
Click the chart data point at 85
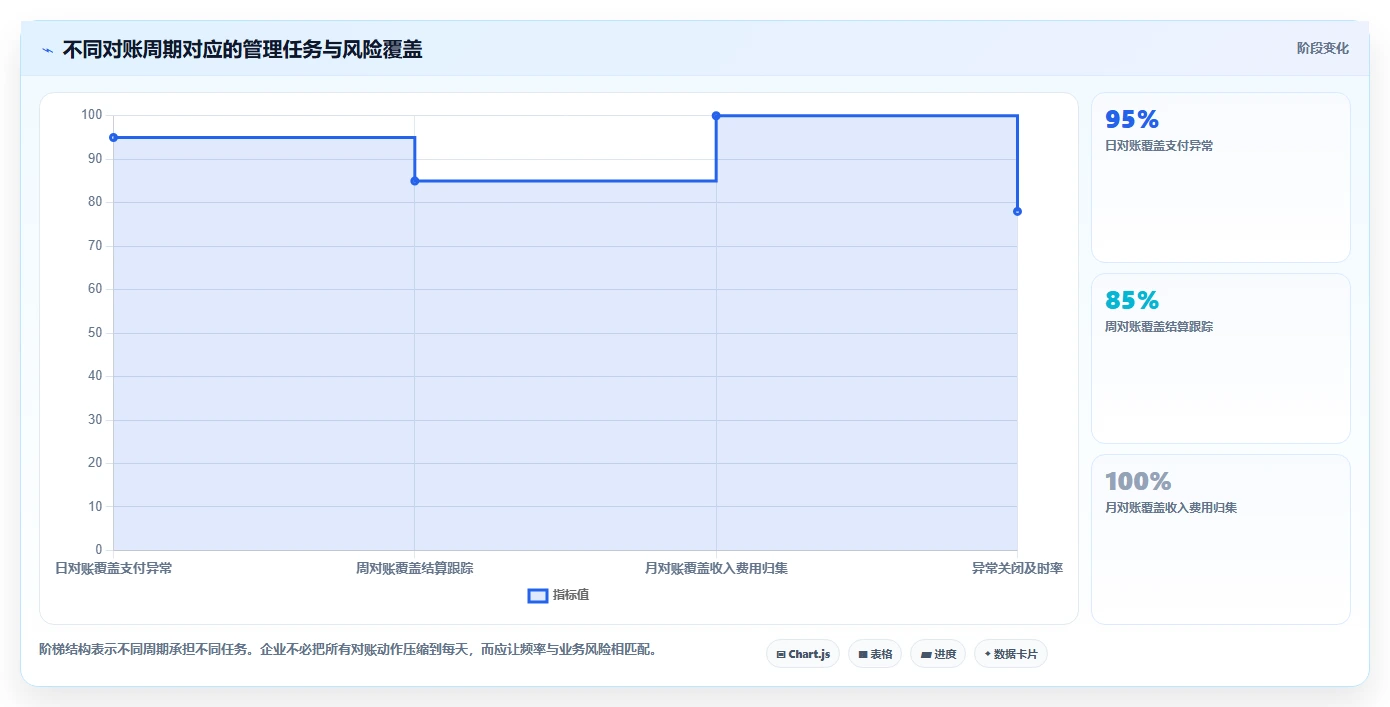click(415, 181)
